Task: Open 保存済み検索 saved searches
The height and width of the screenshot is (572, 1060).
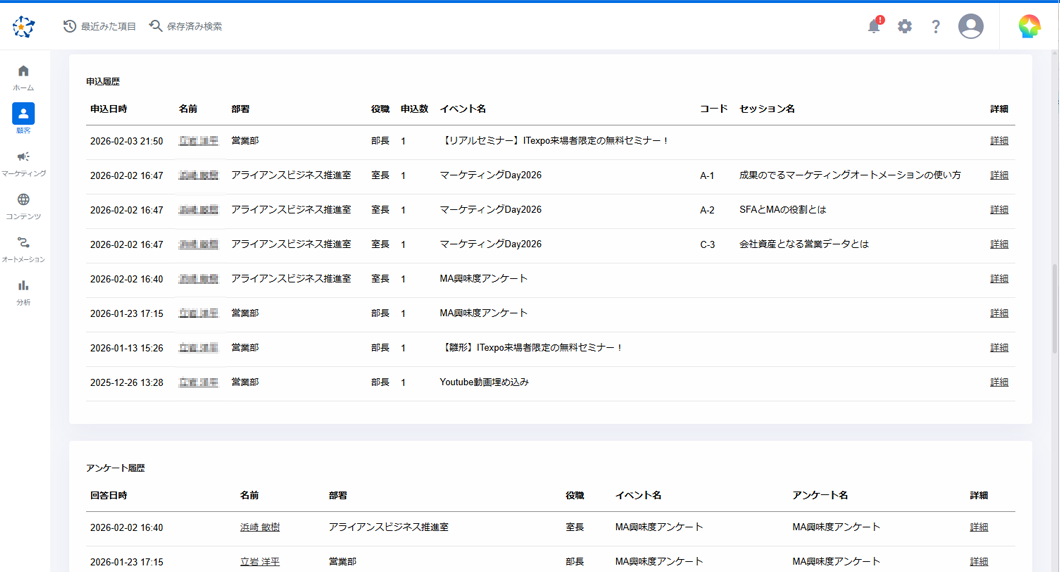Action: (x=186, y=26)
